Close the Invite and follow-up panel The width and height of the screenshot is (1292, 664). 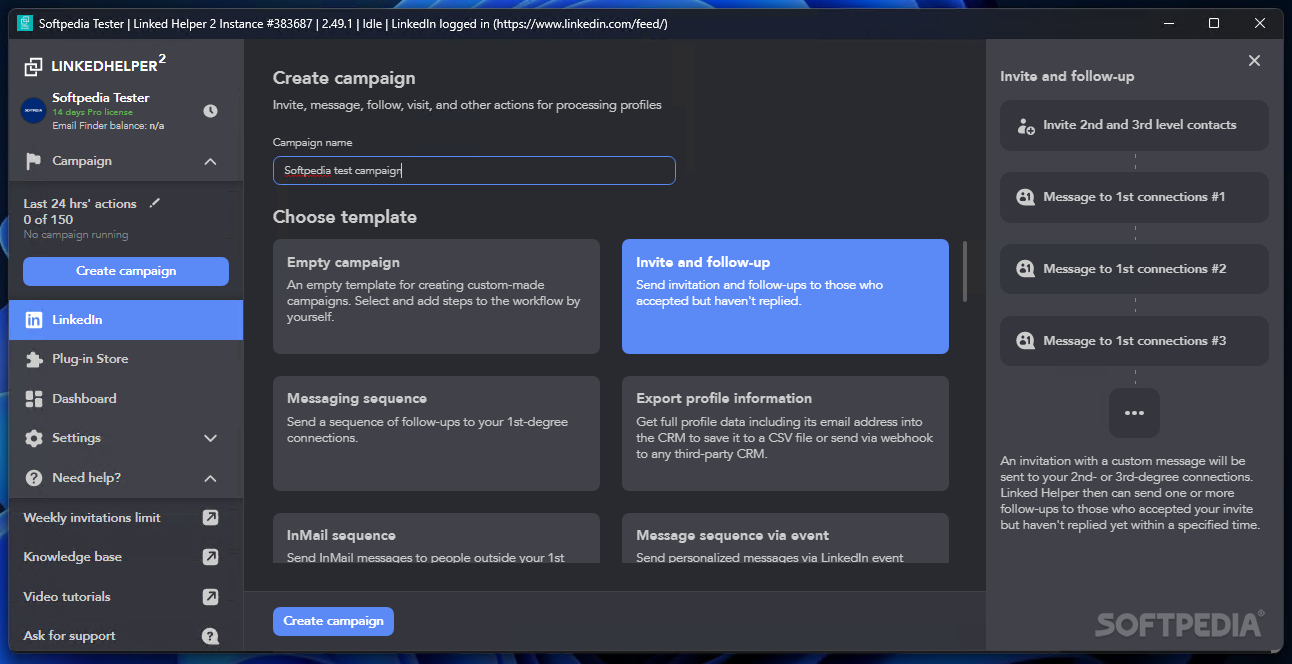(x=1254, y=61)
